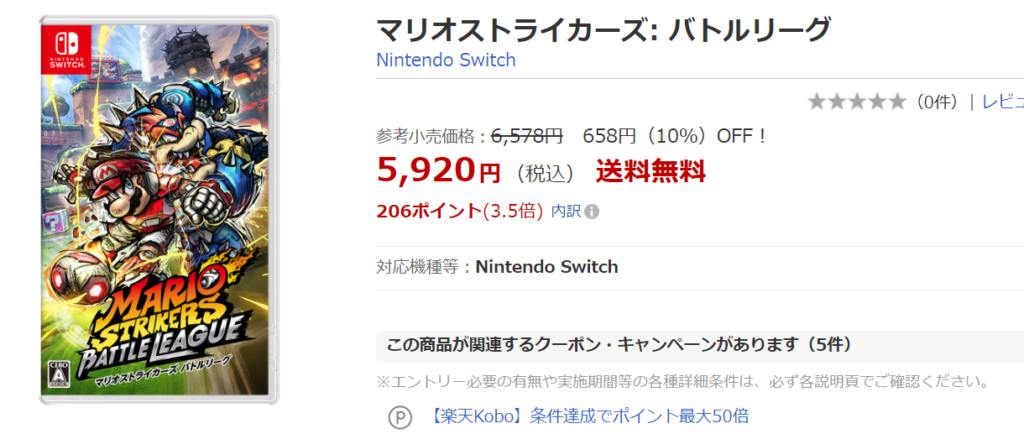This screenshot has width=1024, height=434.
Task: Click the (0件) review count
Action: point(936,101)
